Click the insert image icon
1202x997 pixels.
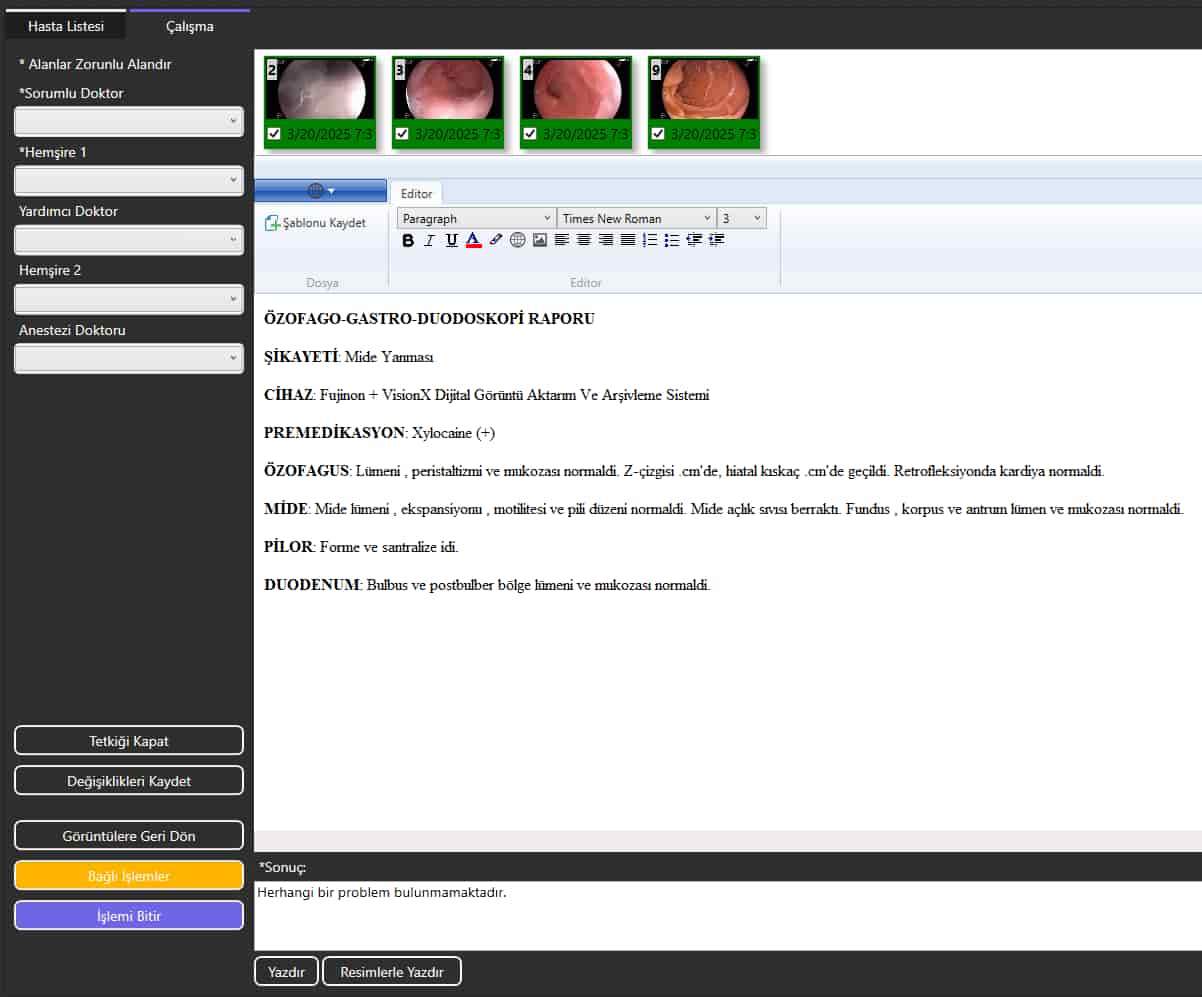(x=540, y=240)
